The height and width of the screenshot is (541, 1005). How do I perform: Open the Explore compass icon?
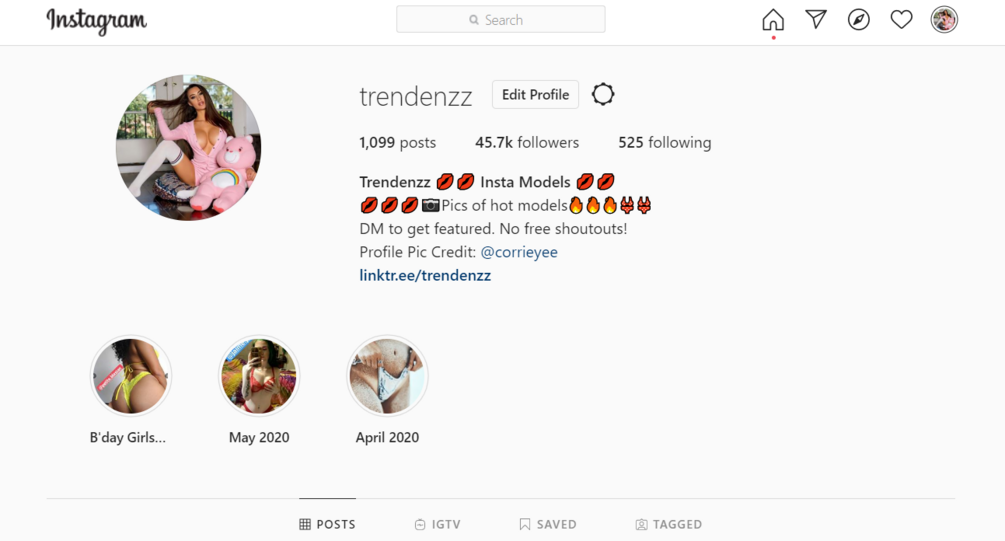pyautogui.click(x=859, y=20)
